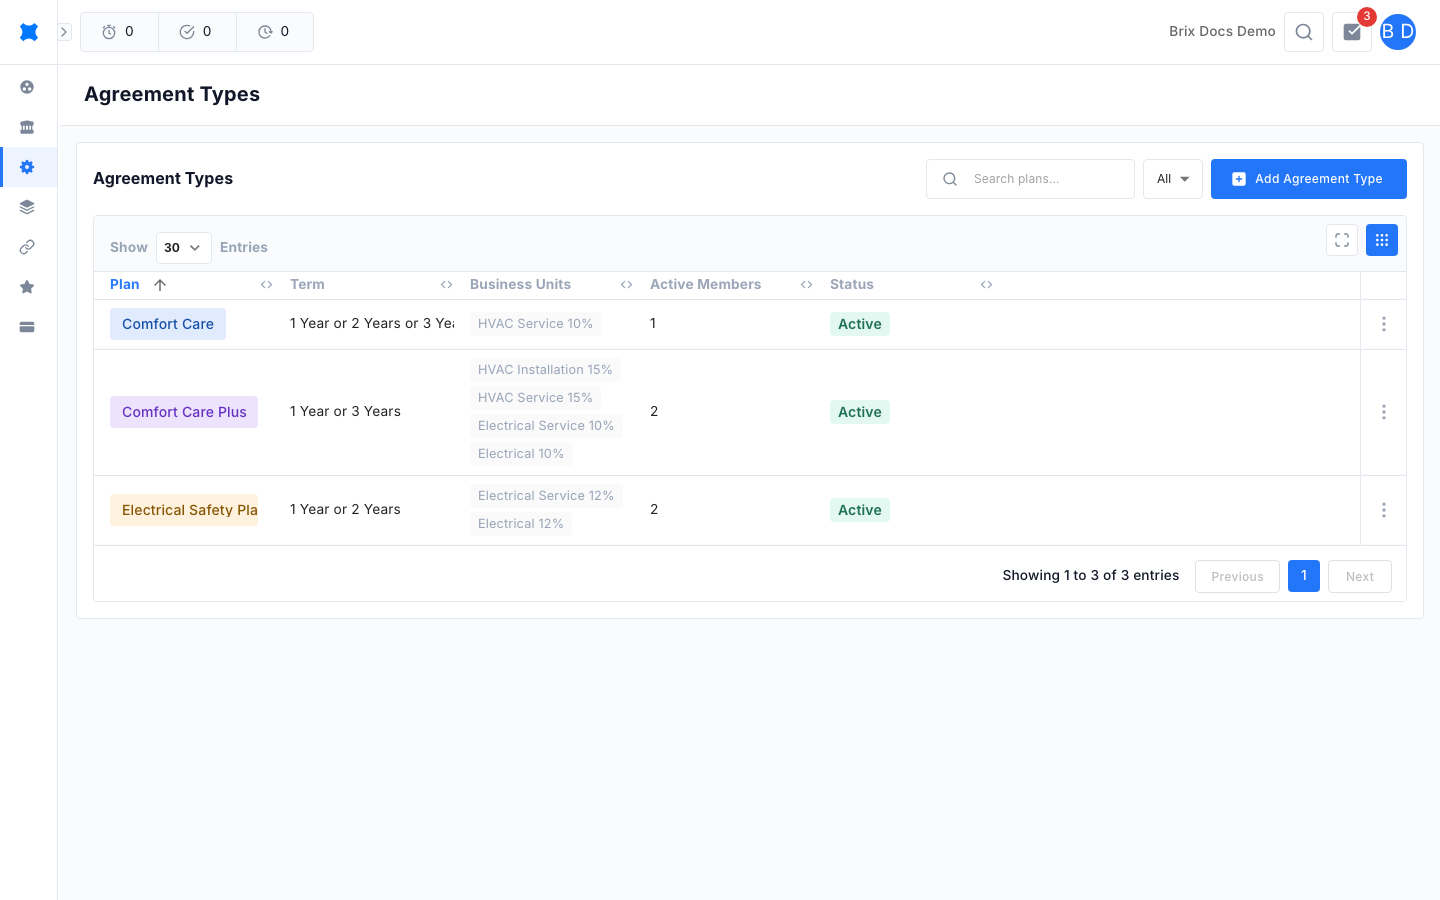Sort by the Term column header

click(307, 285)
